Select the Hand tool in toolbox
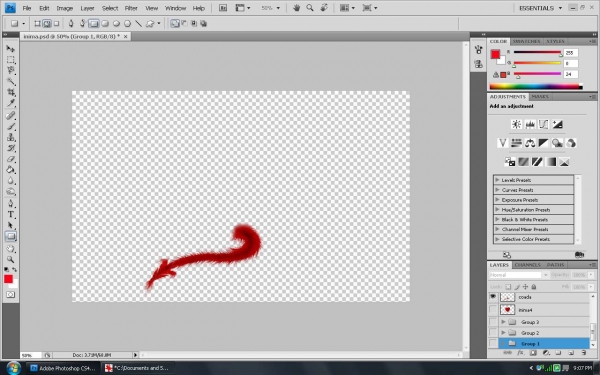The width and height of the screenshot is (600, 375). click(x=11, y=249)
